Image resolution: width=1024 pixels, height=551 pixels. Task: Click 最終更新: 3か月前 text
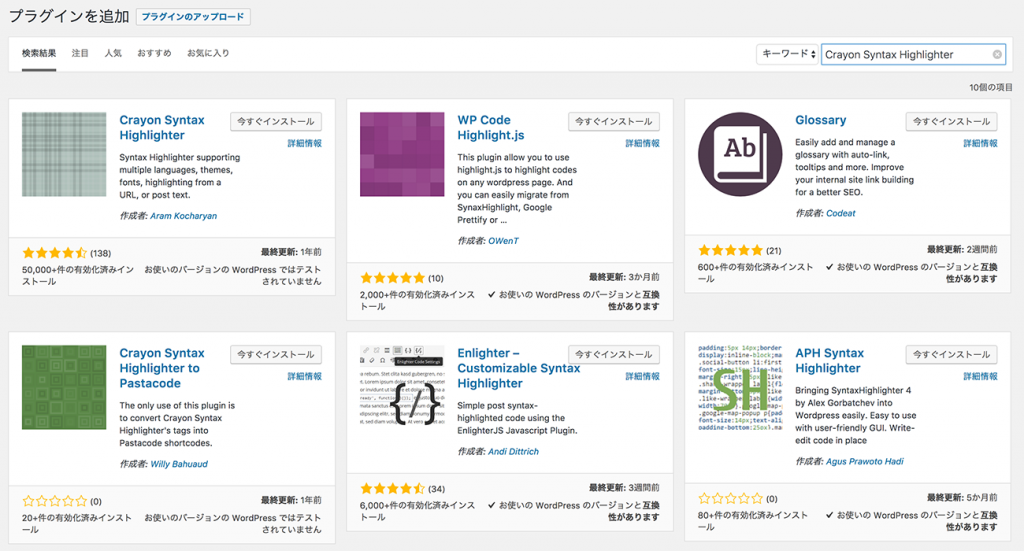(x=624, y=277)
